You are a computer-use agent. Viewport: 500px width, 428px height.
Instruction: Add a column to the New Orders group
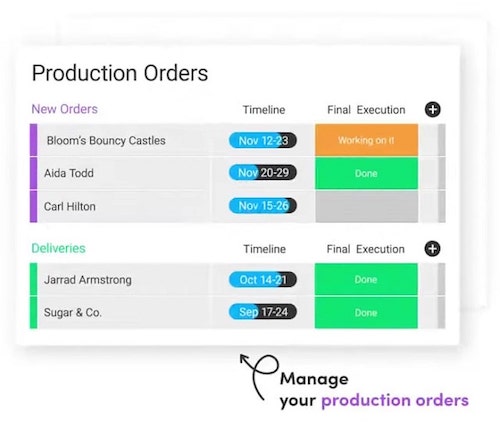tap(433, 109)
